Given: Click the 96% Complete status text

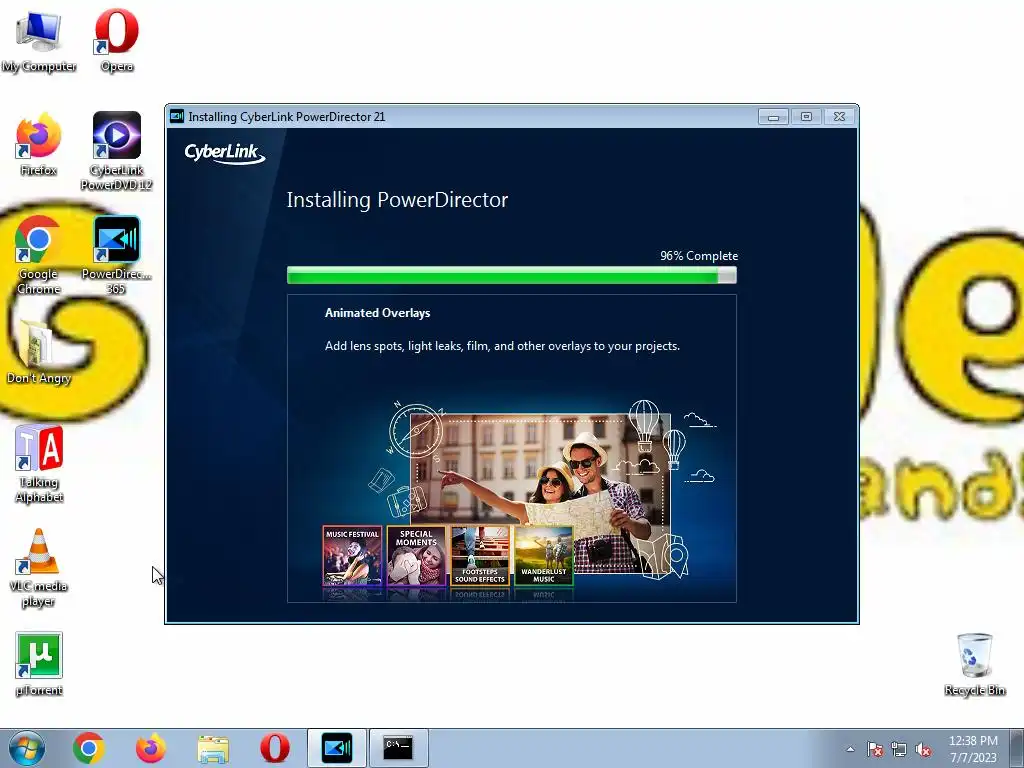Looking at the screenshot, I should tap(699, 256).
